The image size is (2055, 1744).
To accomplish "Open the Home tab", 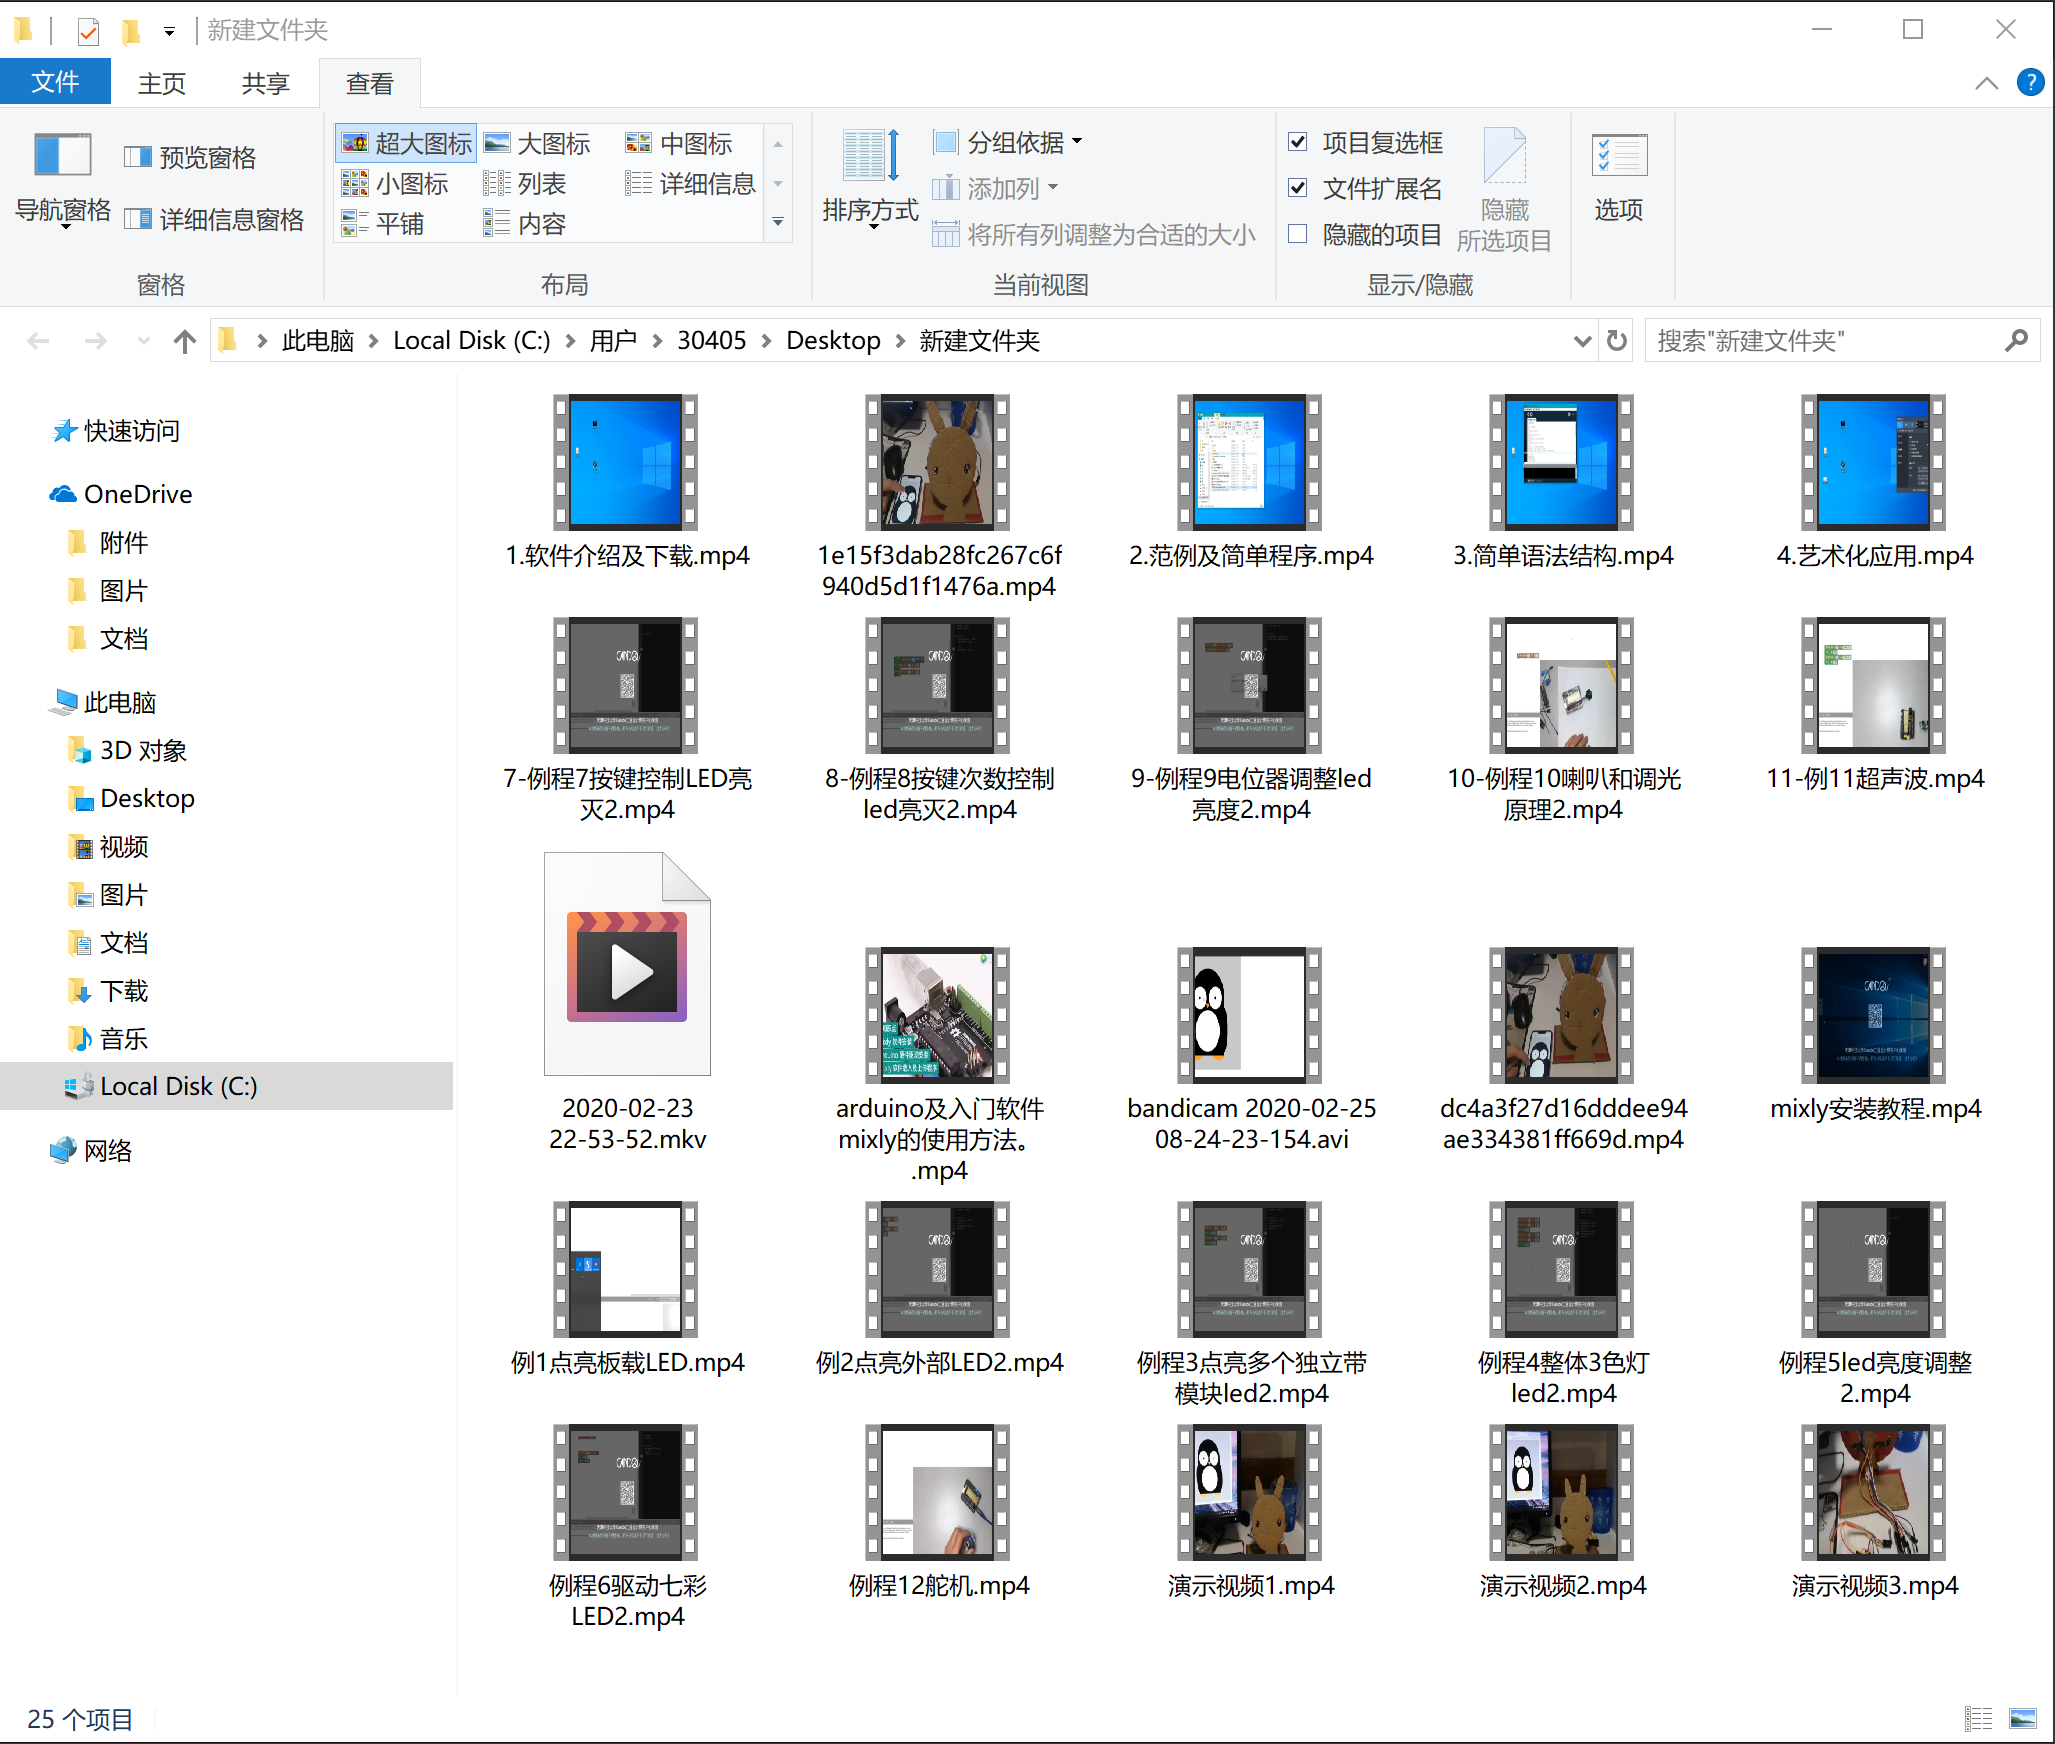I will (x=162, y=84).
